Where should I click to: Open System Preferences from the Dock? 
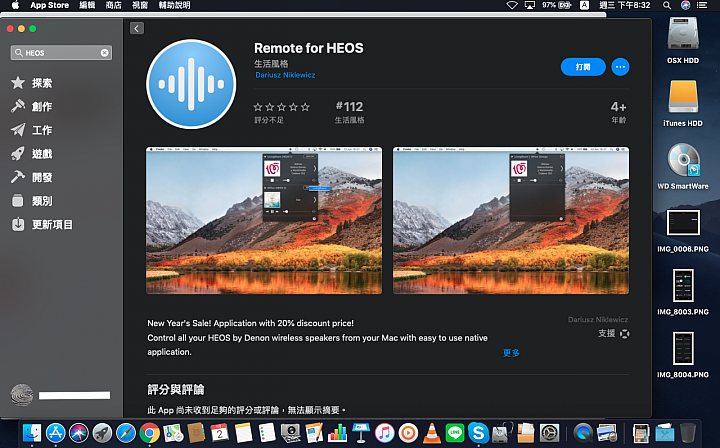(x=549, y=432)
